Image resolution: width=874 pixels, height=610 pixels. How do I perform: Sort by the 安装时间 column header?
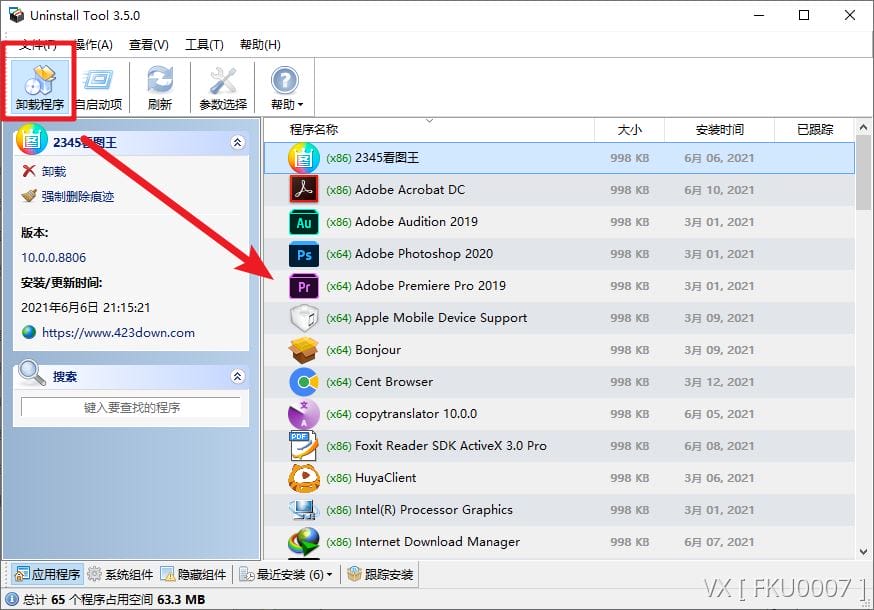719,129
